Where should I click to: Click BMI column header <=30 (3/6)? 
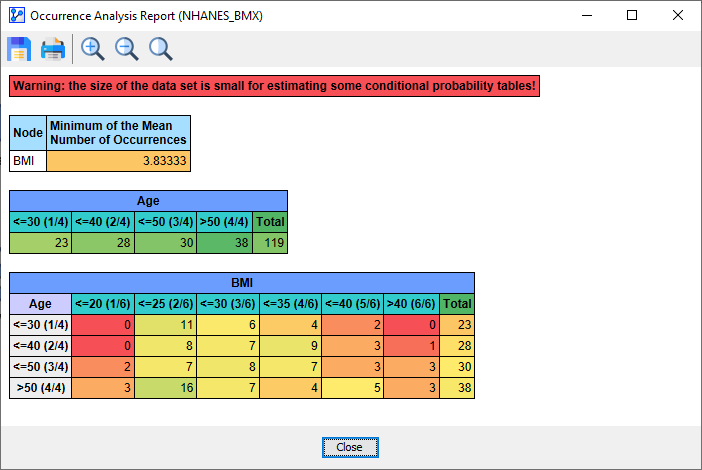click(228, 304)
